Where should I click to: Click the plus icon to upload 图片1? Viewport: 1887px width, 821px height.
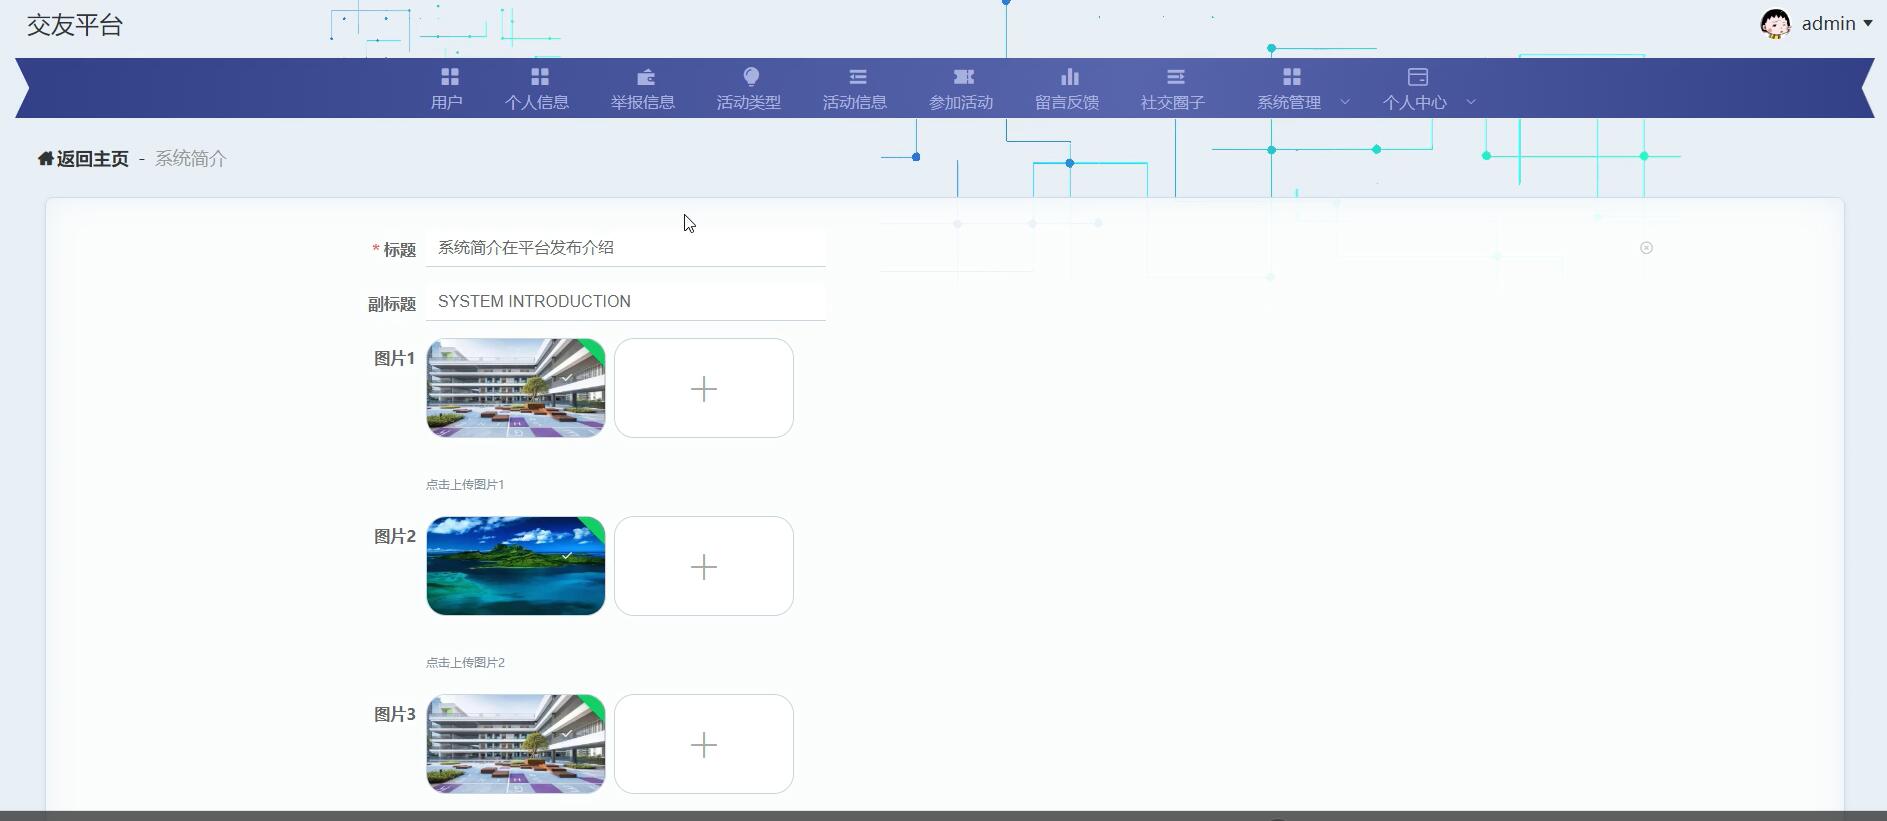704,388
